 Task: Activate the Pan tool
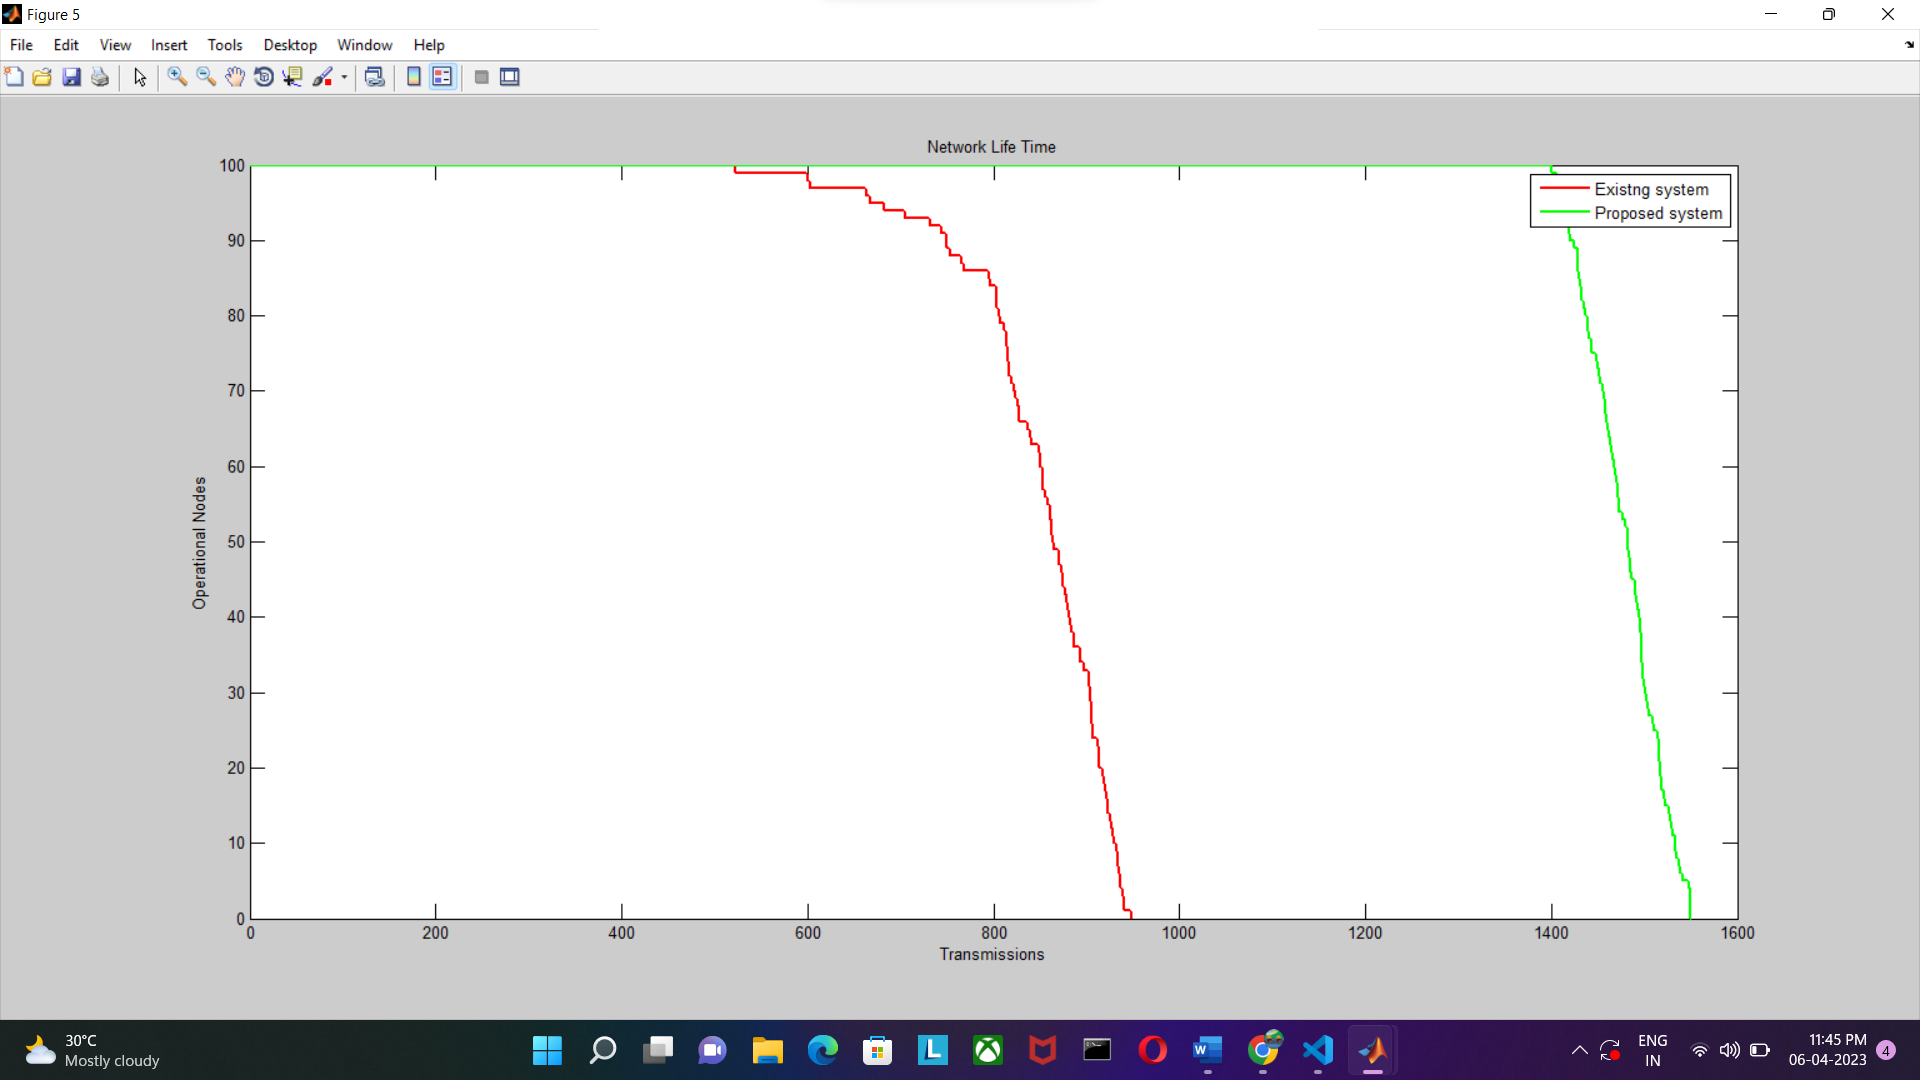[x=235, y=76]
